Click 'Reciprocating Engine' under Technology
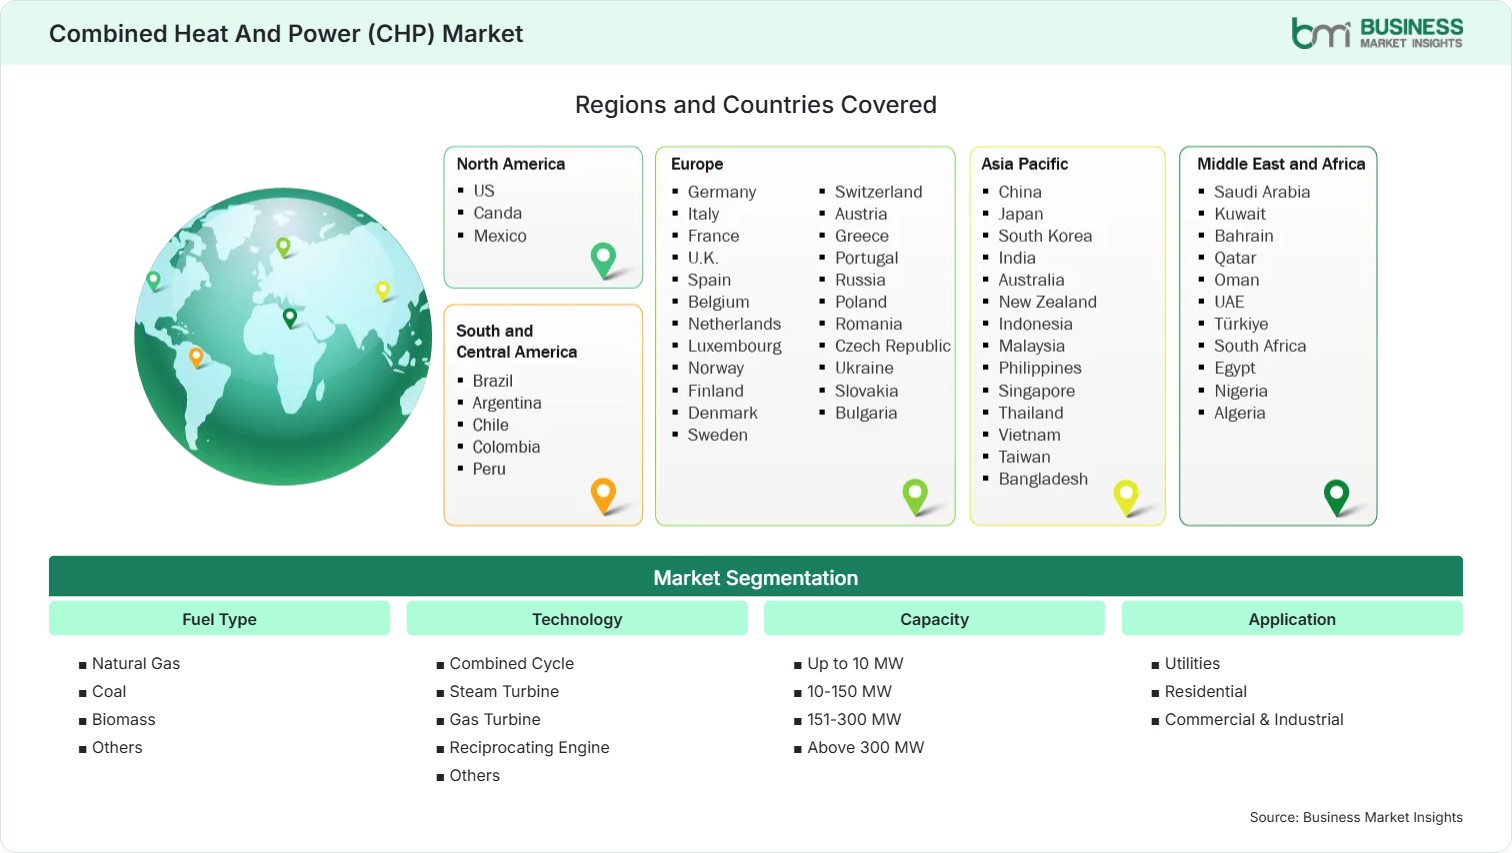 (x=529, y=747)
